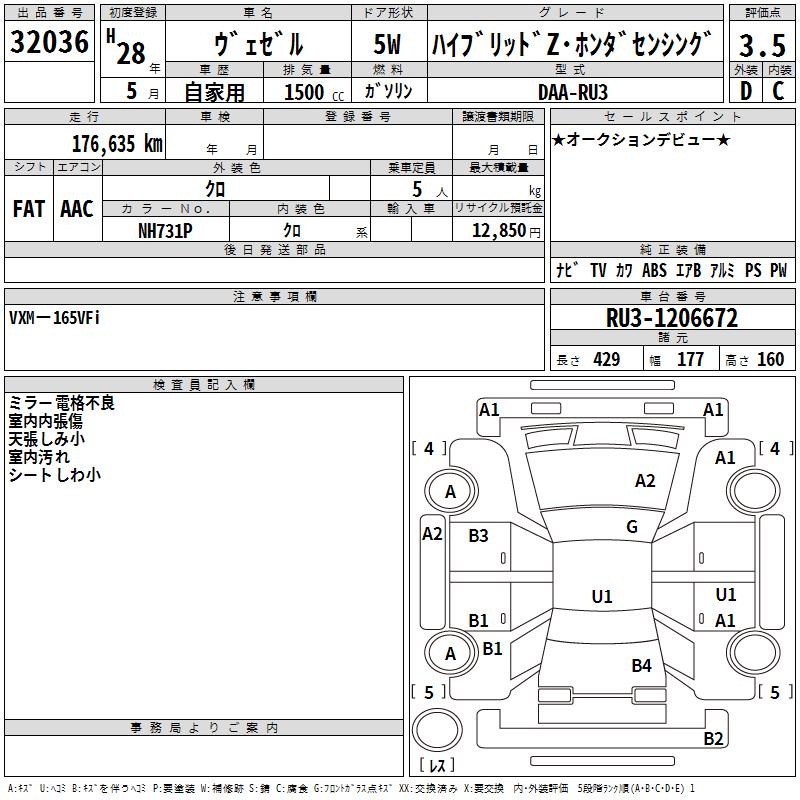Select inspector note 天張しみ小
This screenshot has height=800, width=800.
[46, 439]
